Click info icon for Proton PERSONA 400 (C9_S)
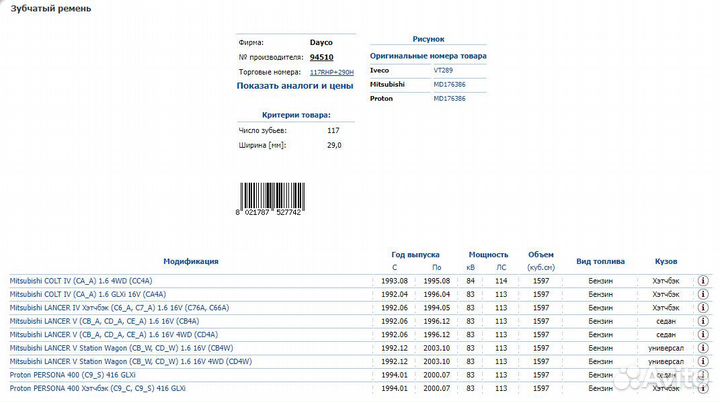The height and width of the screenshot is (403, 720). (703, 373)
